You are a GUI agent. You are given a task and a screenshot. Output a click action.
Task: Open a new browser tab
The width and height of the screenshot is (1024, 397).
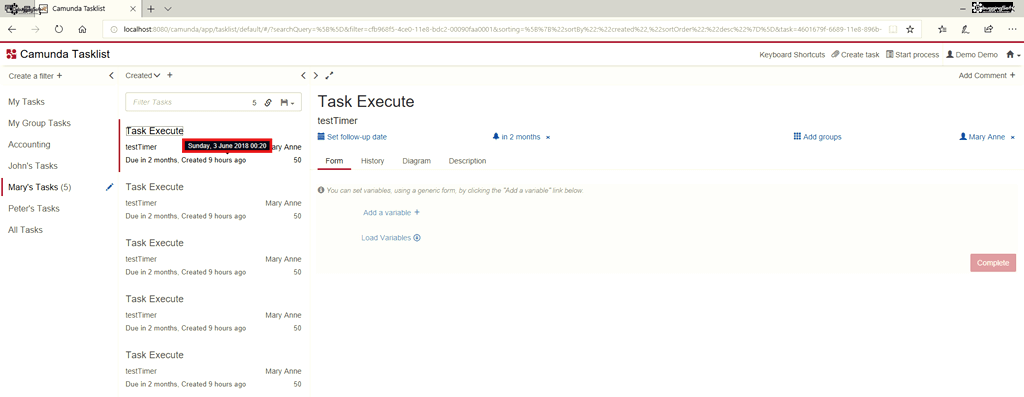151,9
